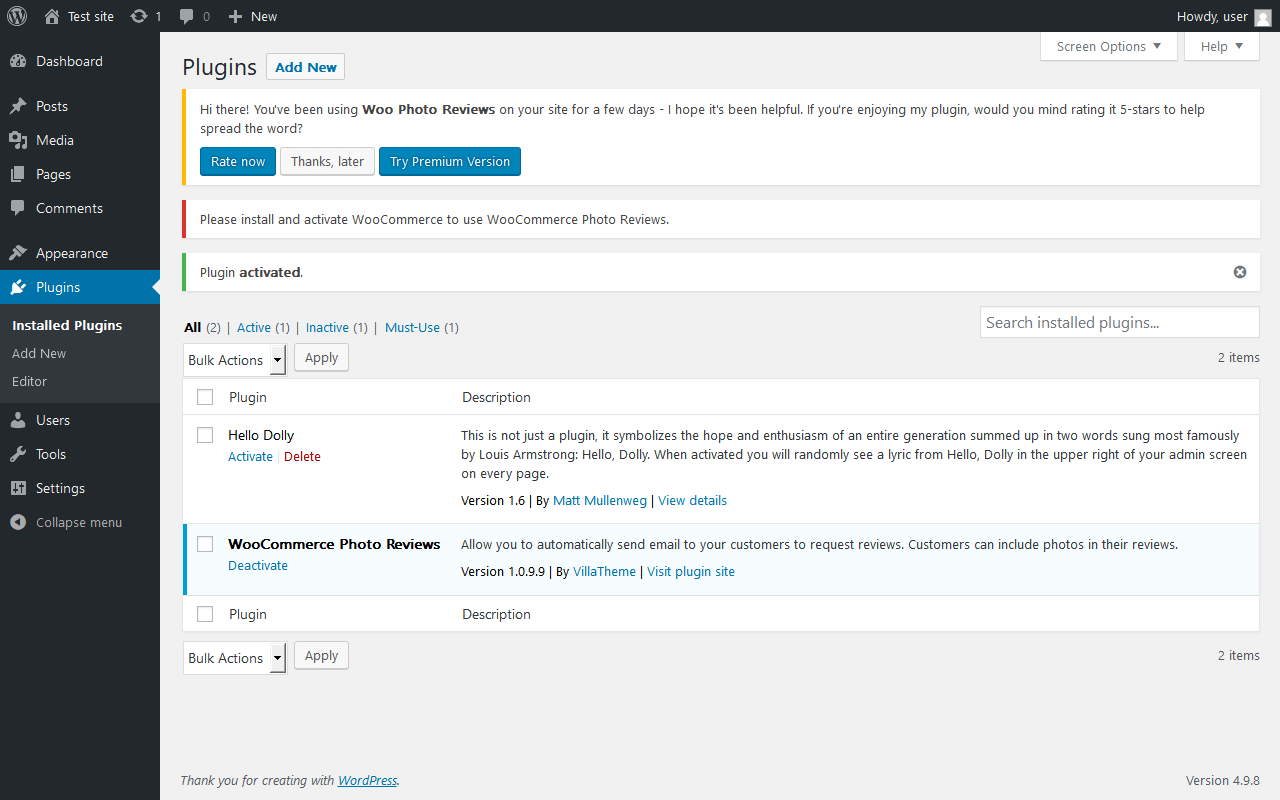Screen dimensions: 1280x800
Task: Click the Users icon in sidebar
Action: (18, 420)
